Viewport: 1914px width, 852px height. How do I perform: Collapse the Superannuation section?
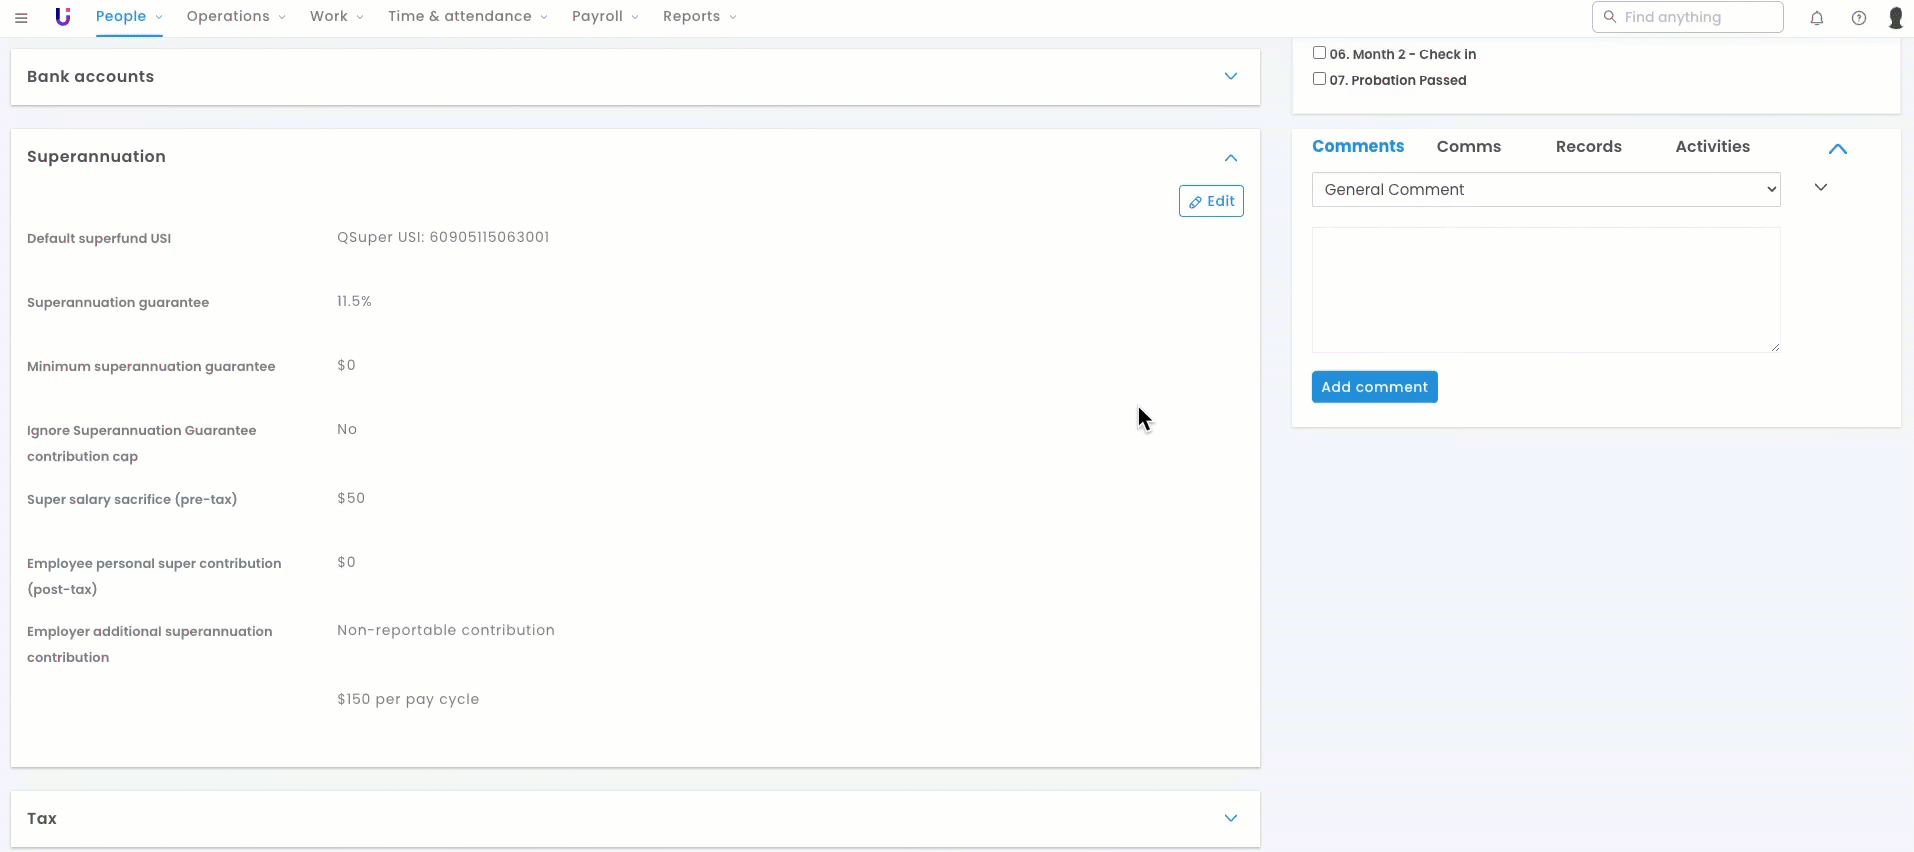(1230, 158)
